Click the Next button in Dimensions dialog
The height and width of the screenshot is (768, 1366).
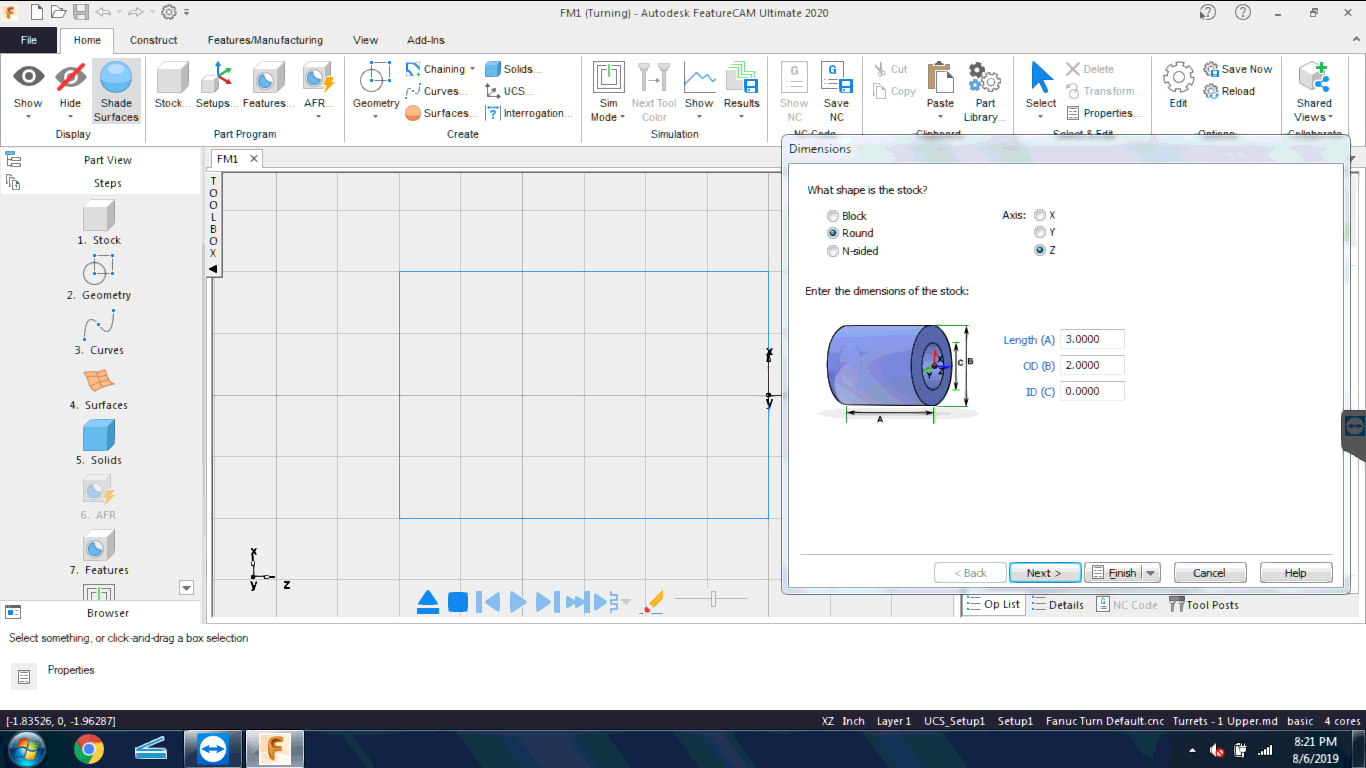pos(1045,573)
